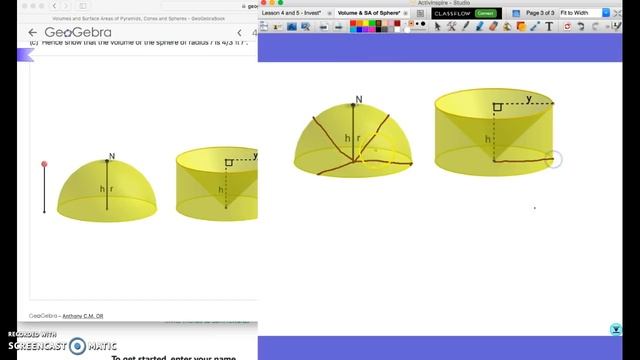Screen dimensions: 640x360
Task: Click the Desktop Annotate icon
Action: coord(292,27)
